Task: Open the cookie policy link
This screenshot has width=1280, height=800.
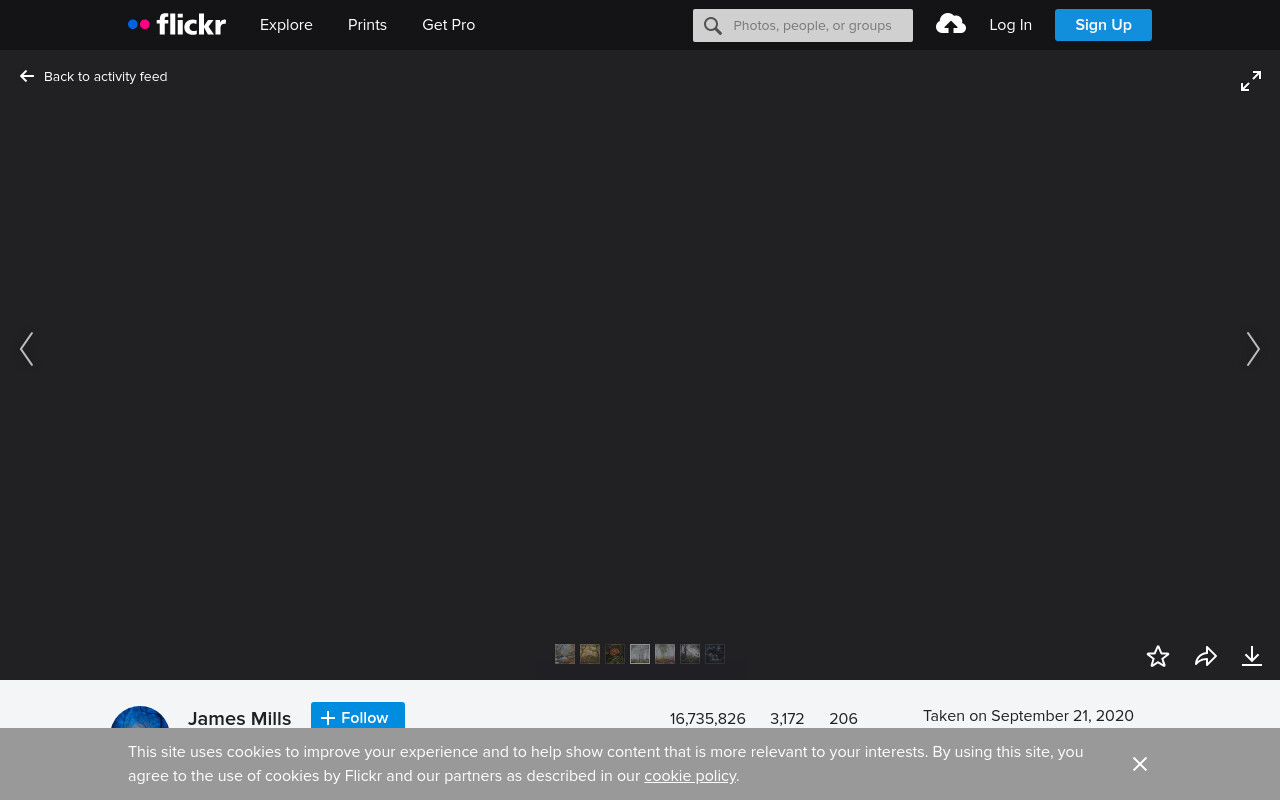Action: pos(690,776)
